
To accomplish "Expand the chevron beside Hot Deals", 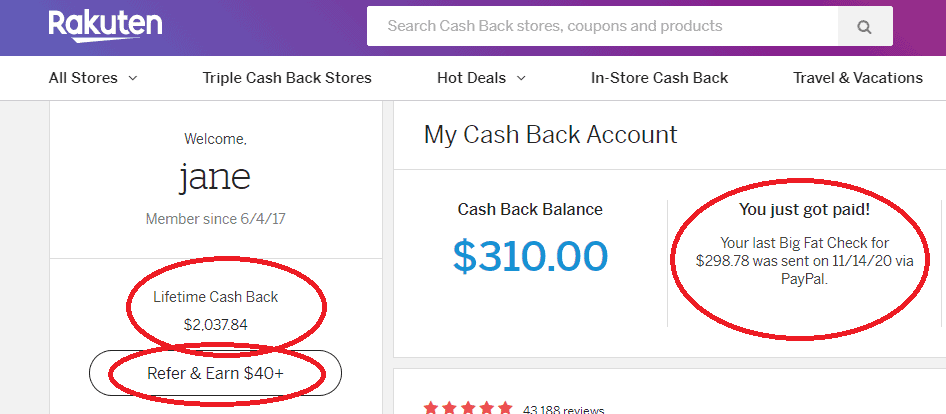I will pyautogui.click(x=520, y=78).
